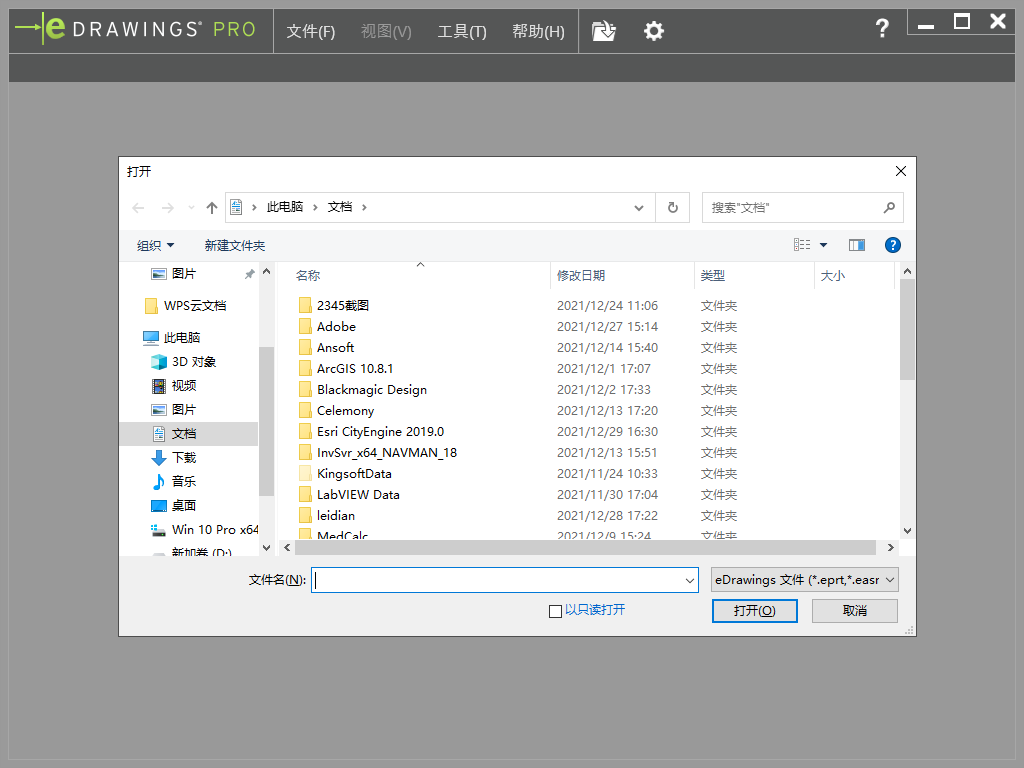Click the 下载 download arrow icon

pyautogui.click(x=159, y=458)
